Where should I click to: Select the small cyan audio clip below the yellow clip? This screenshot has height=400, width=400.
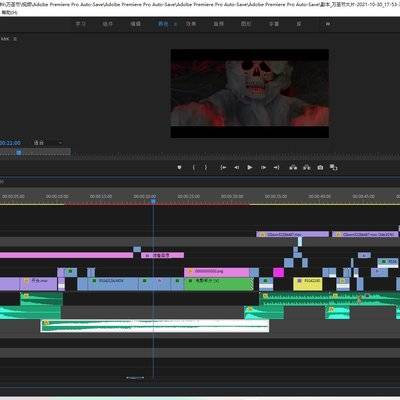337,313
